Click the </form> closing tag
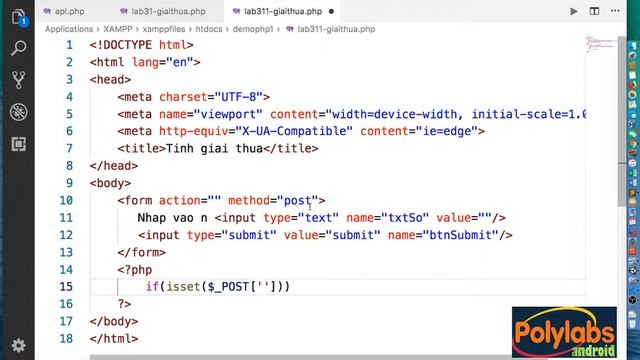The width and height of the screenshot is (640, 360). click(142, 252)
